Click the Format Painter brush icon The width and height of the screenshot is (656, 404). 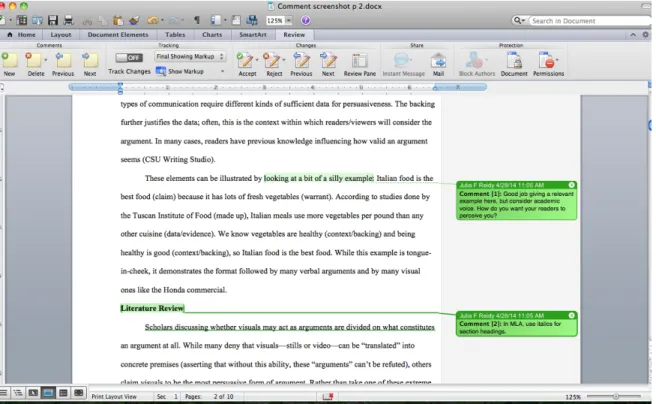(134, 20)
